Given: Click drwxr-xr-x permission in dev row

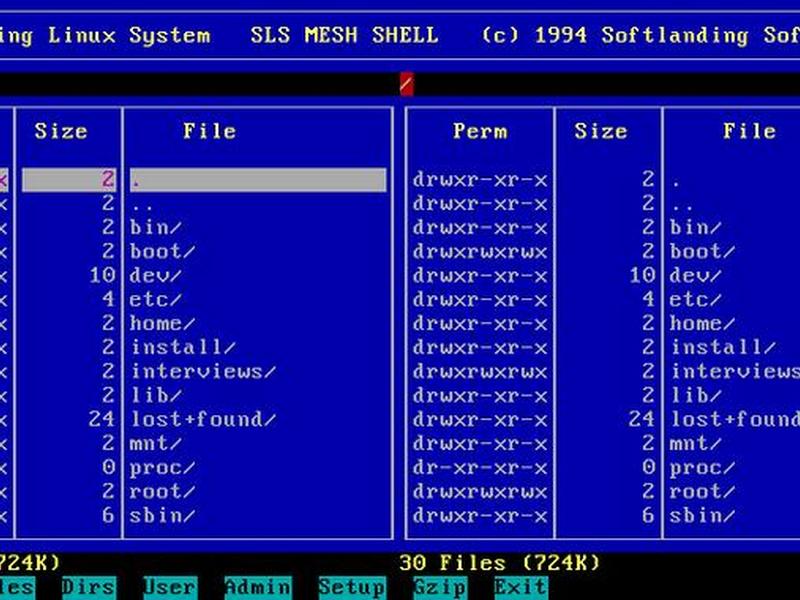Looking at the screenshot, I should (480, 276).
